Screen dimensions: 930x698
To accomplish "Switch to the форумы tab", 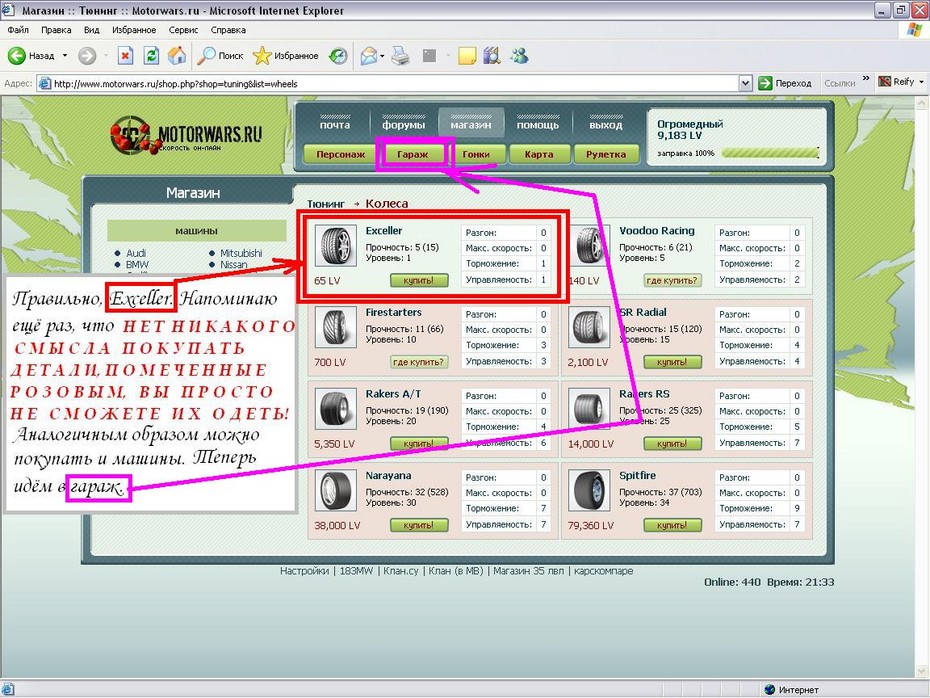I will click(x=403, y=122).
